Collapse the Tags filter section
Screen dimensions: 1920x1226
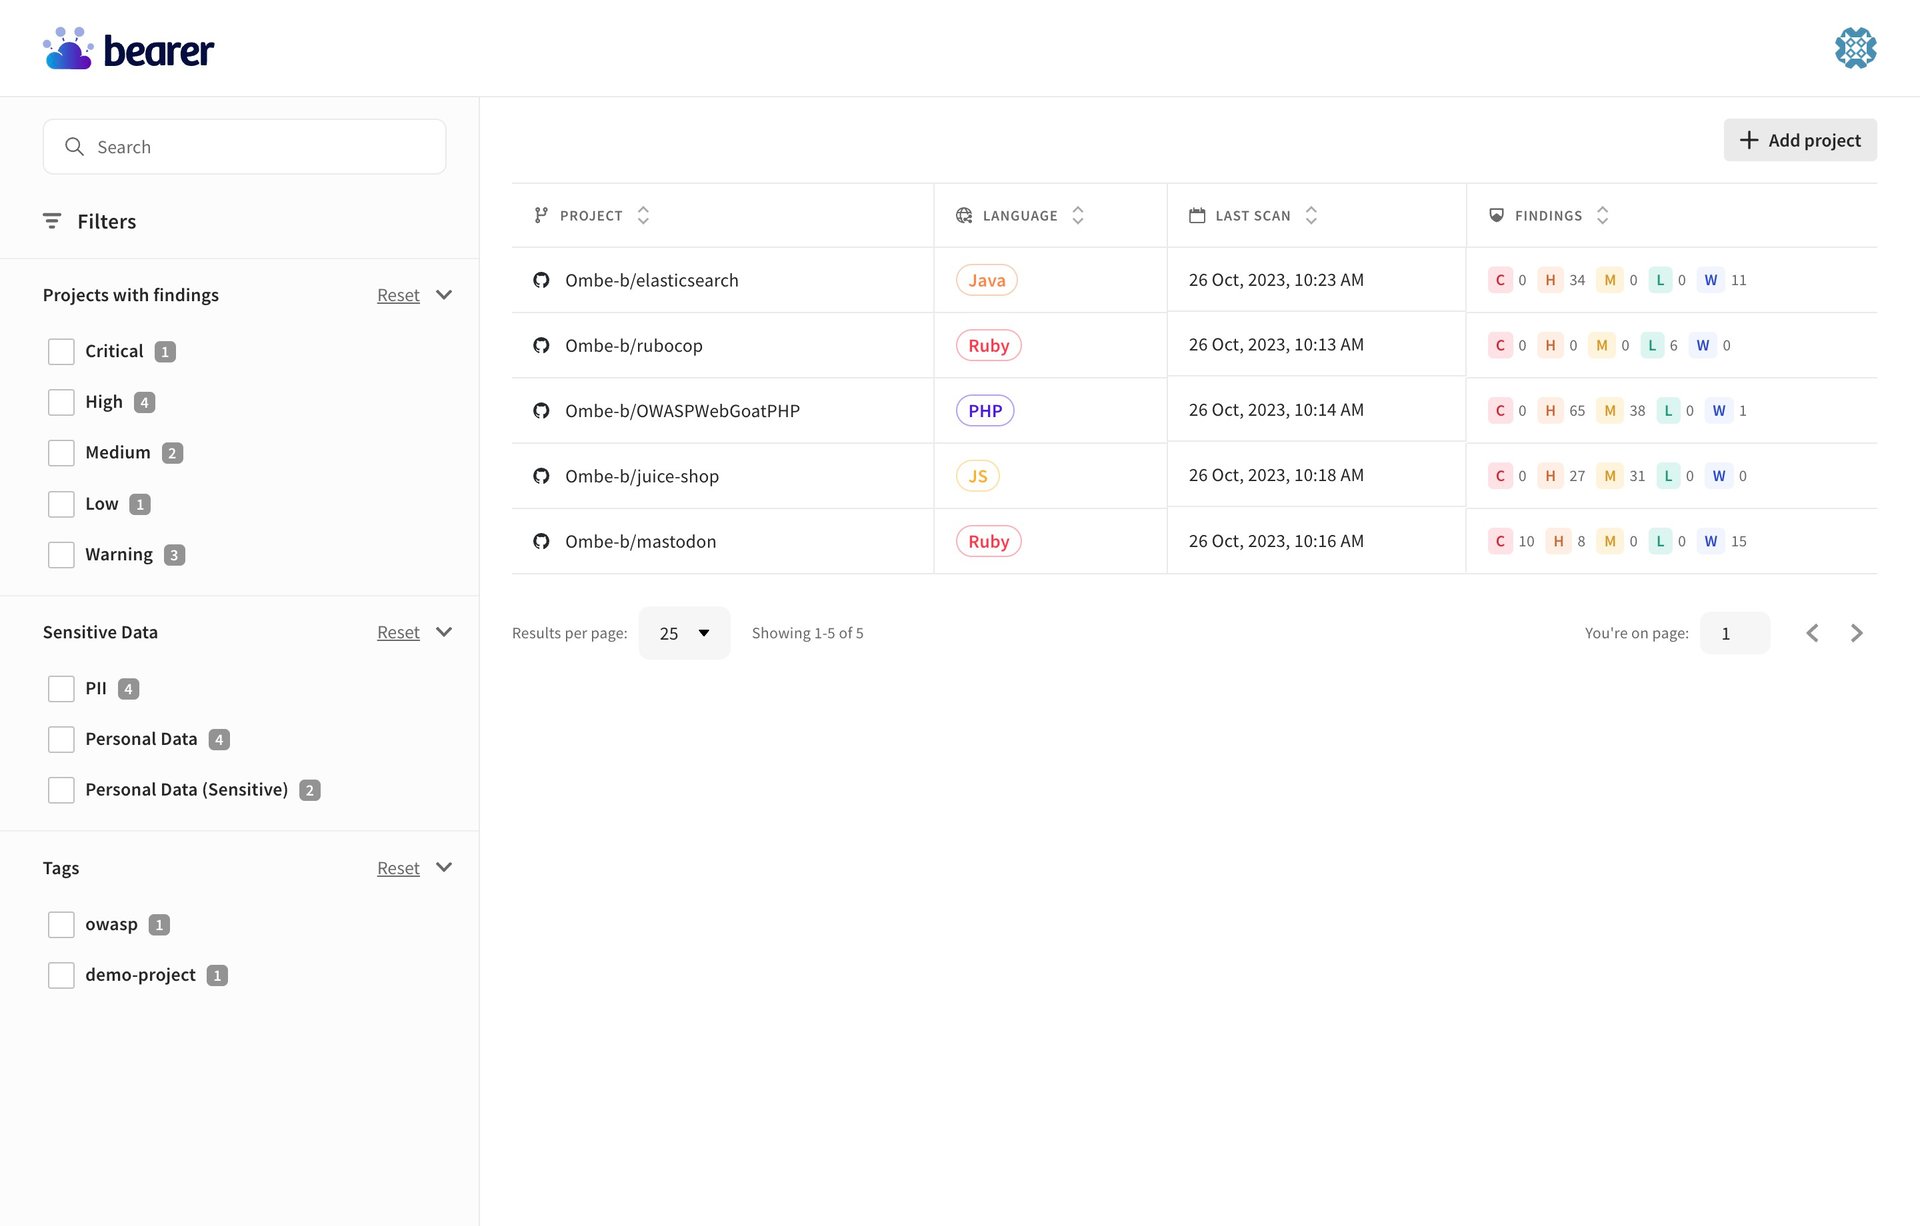[x=444, y=868]
